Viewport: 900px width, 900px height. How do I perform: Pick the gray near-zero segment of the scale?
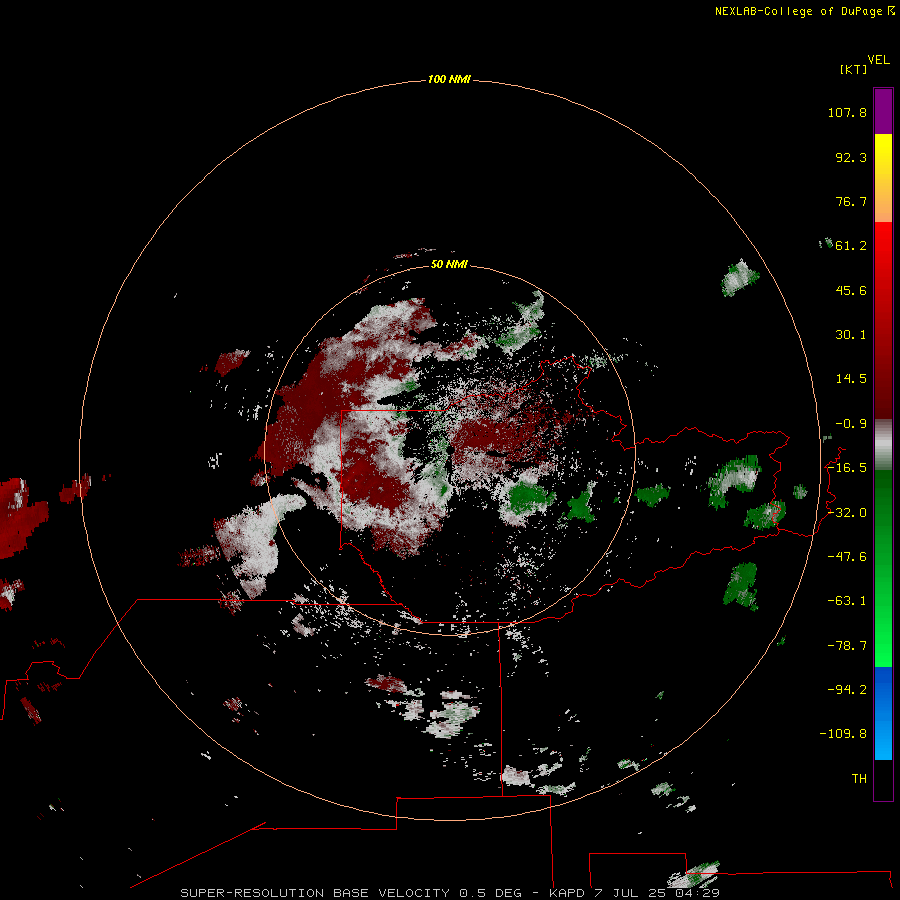click(883, 445)
